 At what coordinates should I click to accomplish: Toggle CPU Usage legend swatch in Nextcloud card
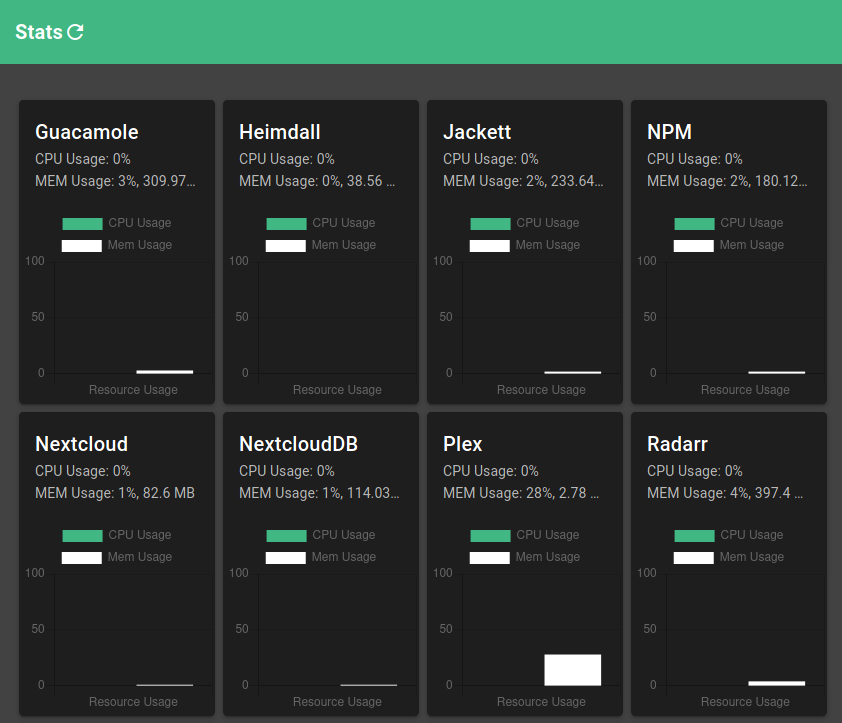point(82,536)
